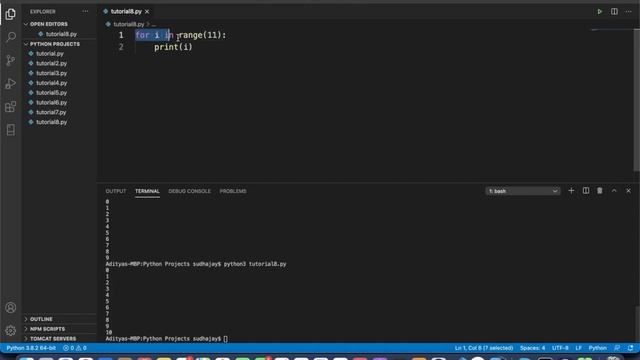Viewport: 640px width, 360px height.
Task: Run Python file with play icon
Action: [599, 11]
